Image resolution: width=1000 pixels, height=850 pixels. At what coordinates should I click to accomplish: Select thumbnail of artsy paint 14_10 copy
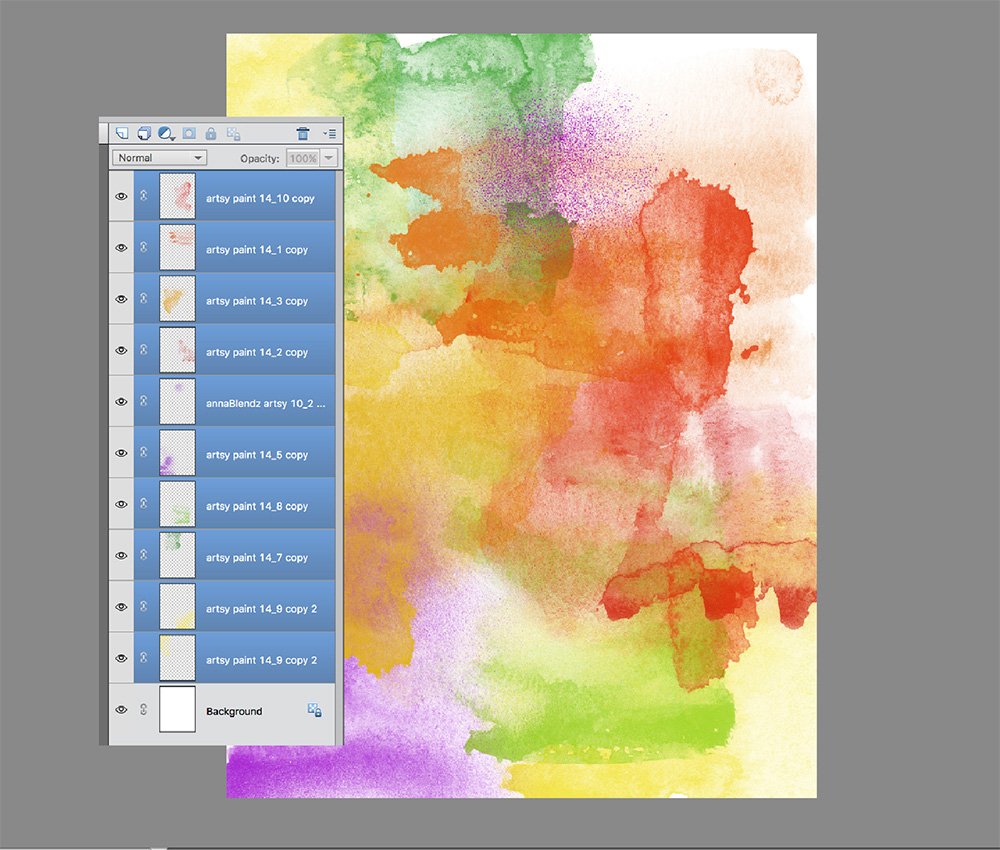click(177, 196)
